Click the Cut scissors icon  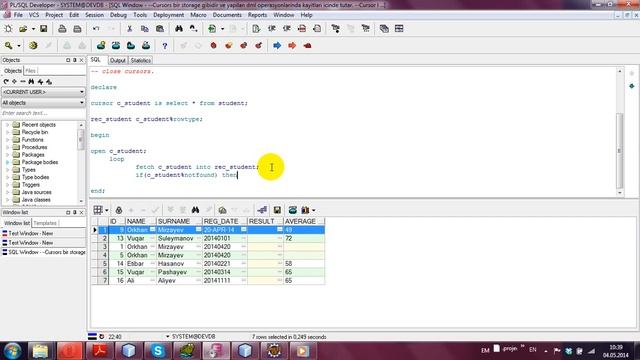tap(129, 29)
